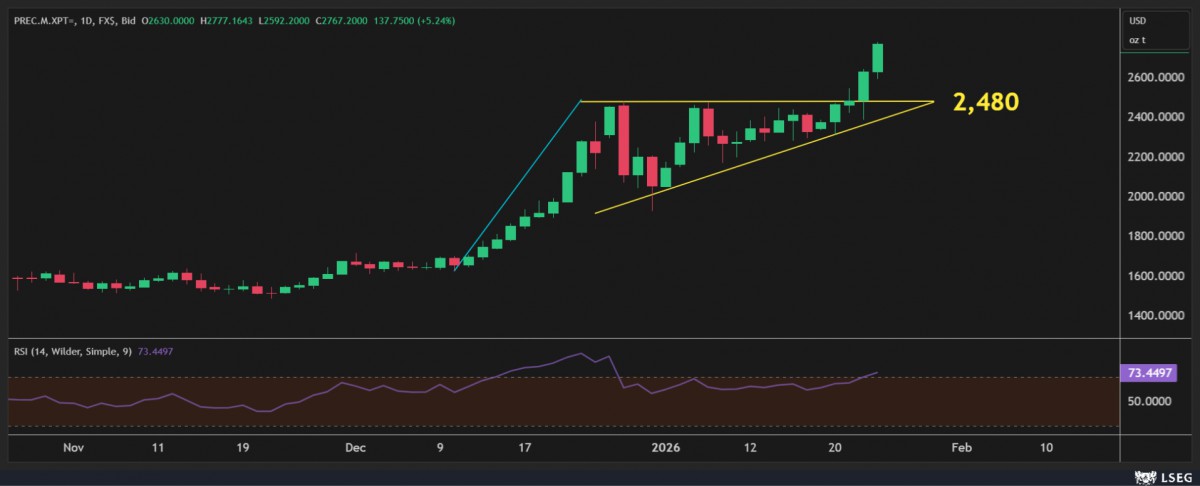Click the oz t unit label
The height and width of the screenshot is (486, 1200).
tap(1138, 40)
